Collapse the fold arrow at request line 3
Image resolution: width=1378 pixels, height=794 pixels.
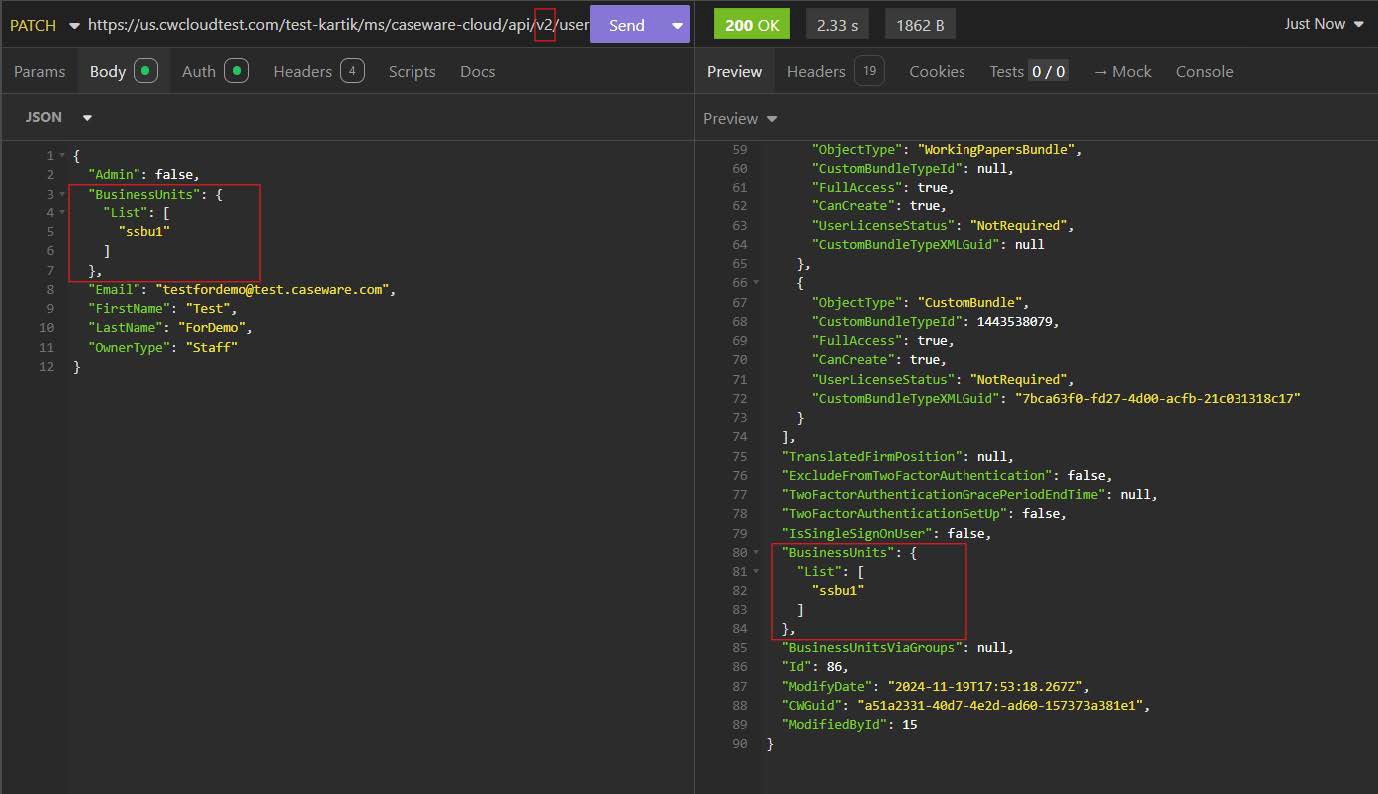pos(62,194)
